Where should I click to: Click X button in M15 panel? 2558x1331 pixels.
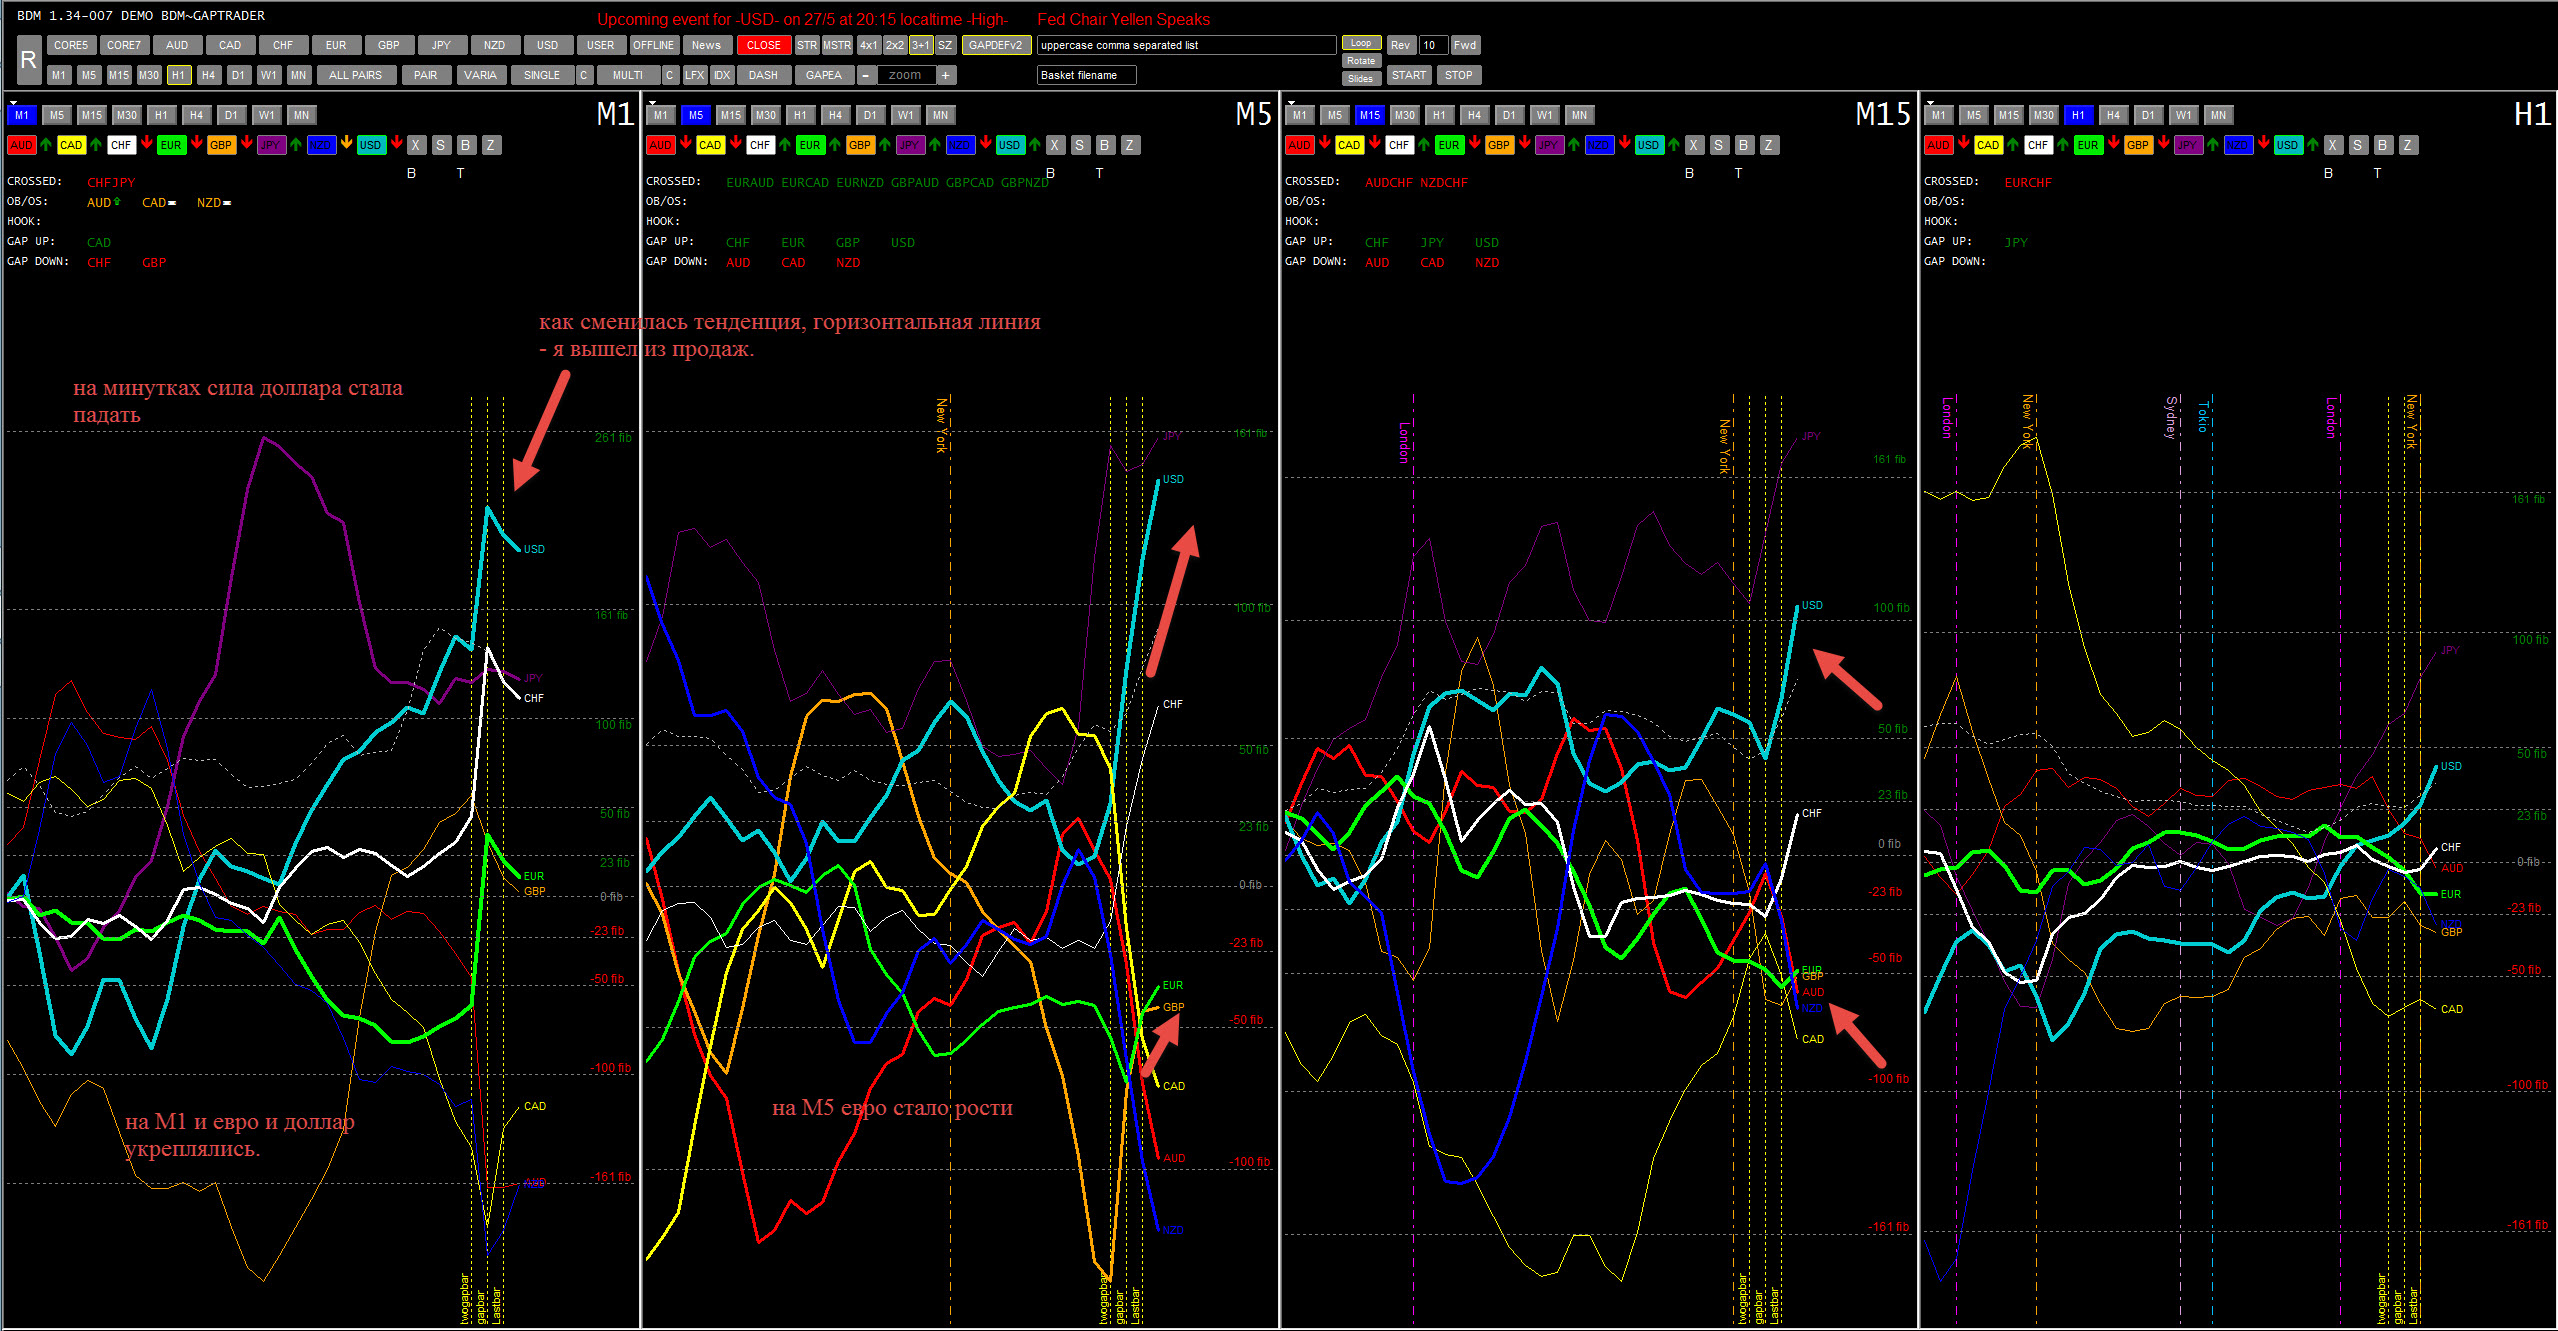(x=1694, y=145)
